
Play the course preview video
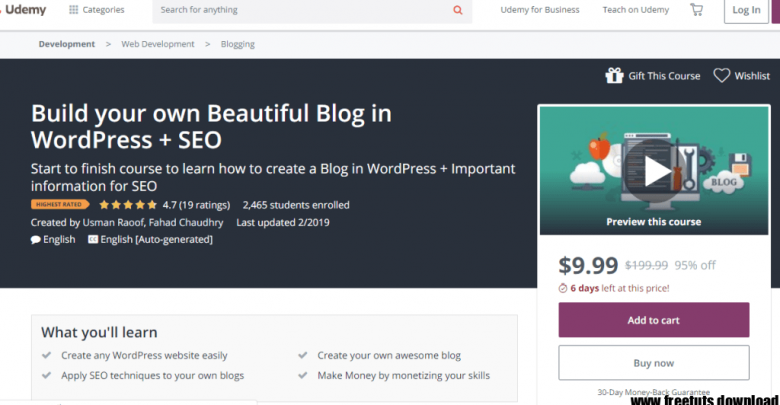[655, 171]
